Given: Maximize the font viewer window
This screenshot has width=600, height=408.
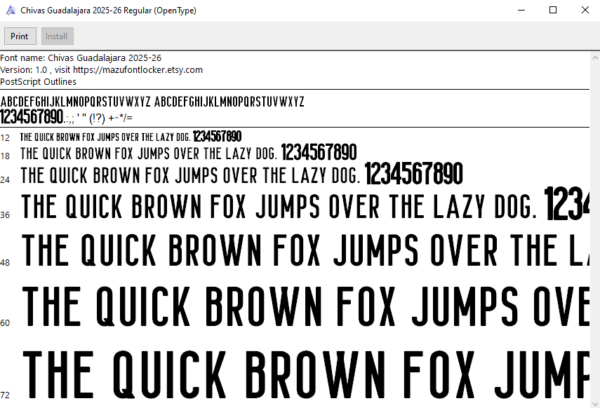Looking at the screenshot, I should tap(553, 10).
